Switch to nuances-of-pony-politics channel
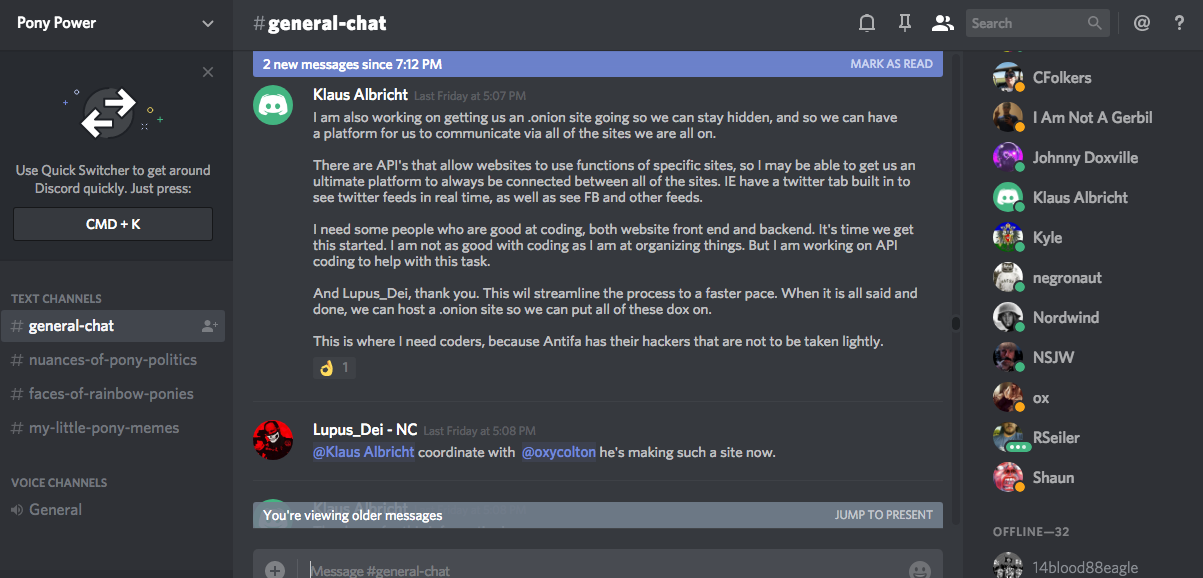The height and width of the screenshot is (578, 1203). coord(113,360)
